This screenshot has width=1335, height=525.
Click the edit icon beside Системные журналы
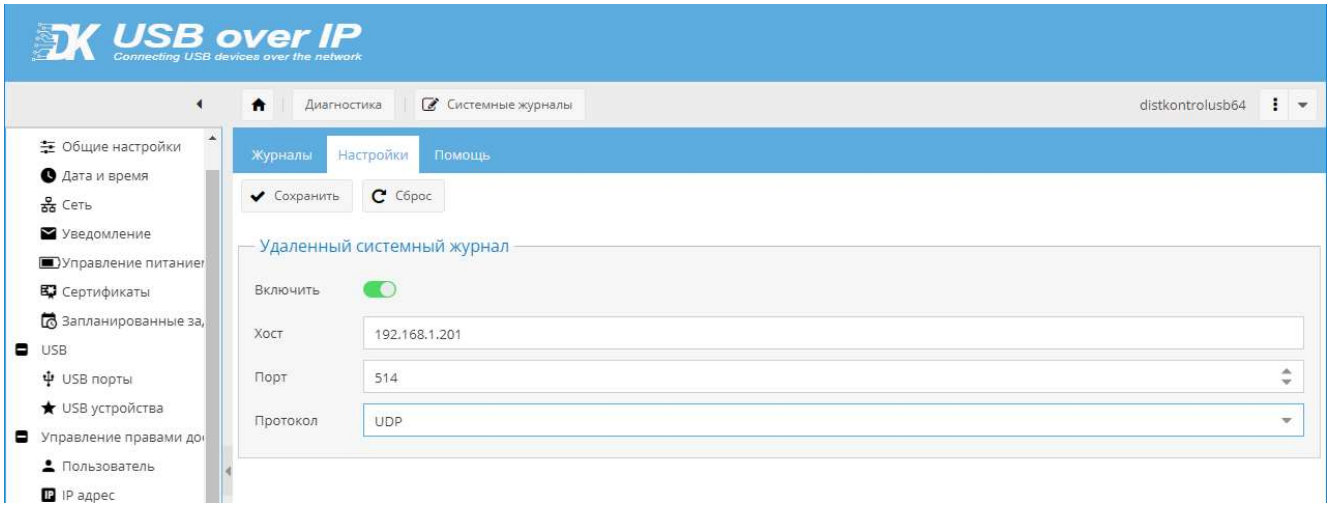coord(431,105)
